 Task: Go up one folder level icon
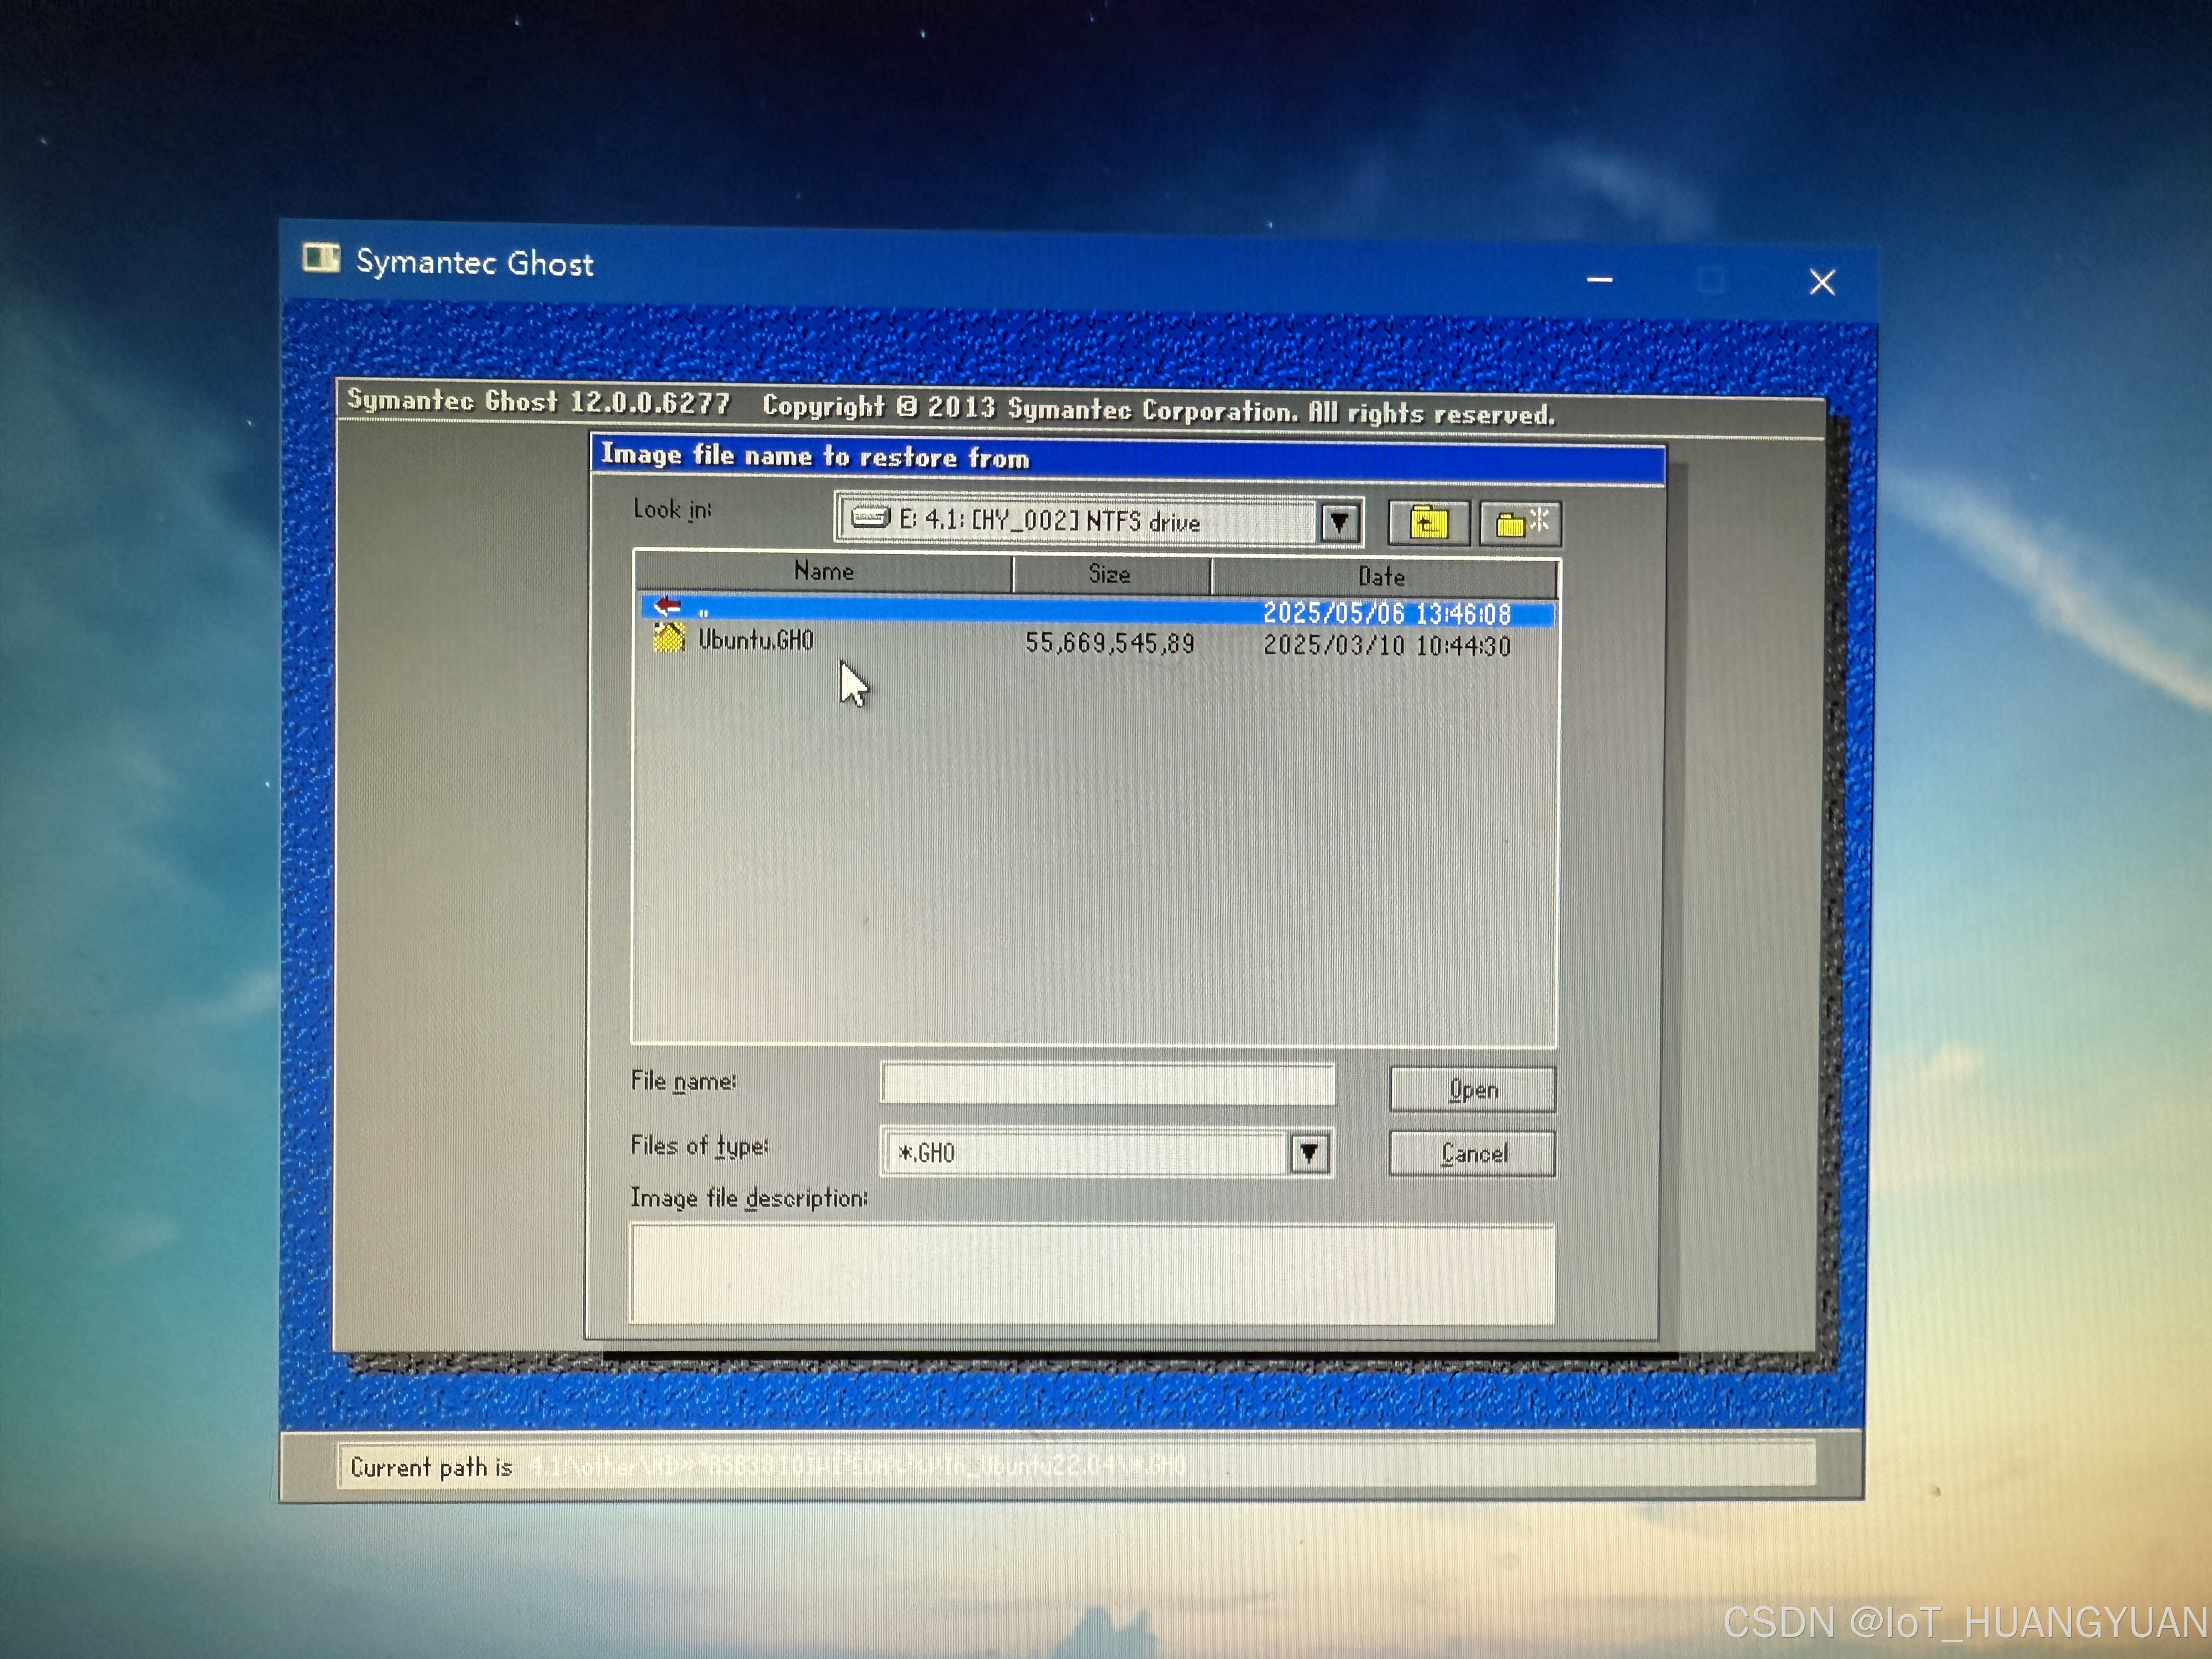coord(1428,522)
